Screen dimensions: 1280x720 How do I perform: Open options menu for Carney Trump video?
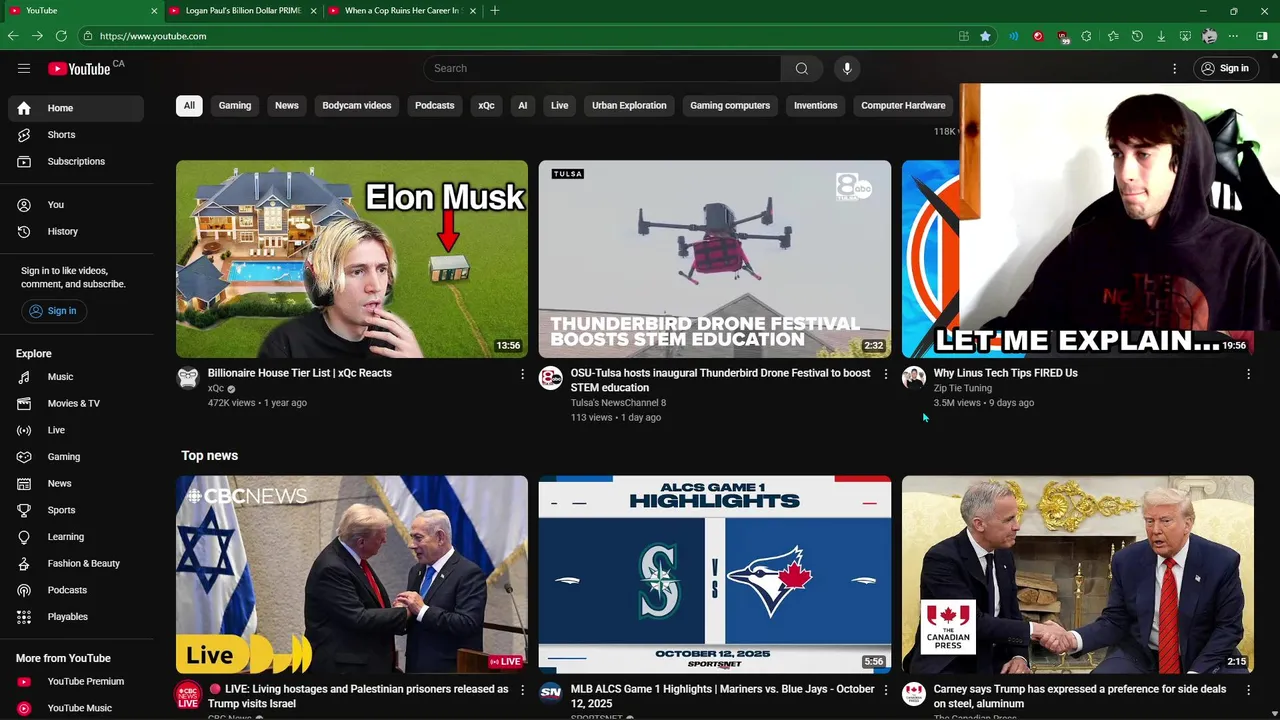point(1248,690)
